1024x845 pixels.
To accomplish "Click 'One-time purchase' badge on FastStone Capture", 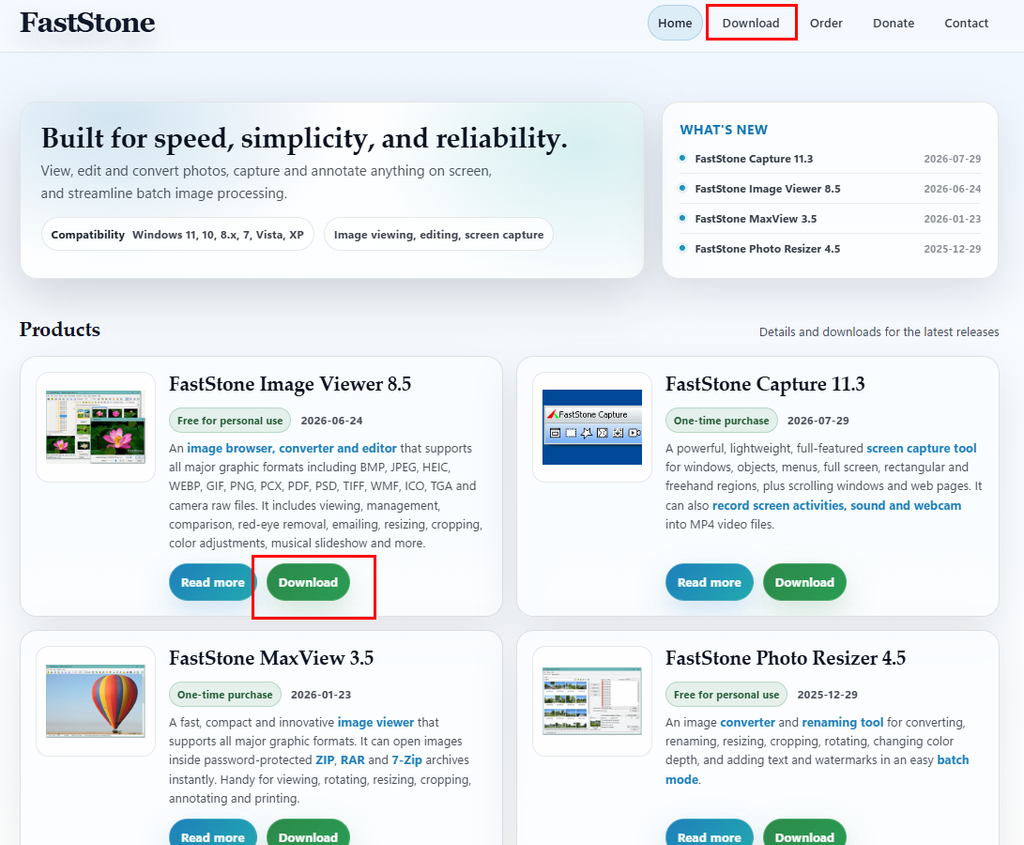I will 722,421.
